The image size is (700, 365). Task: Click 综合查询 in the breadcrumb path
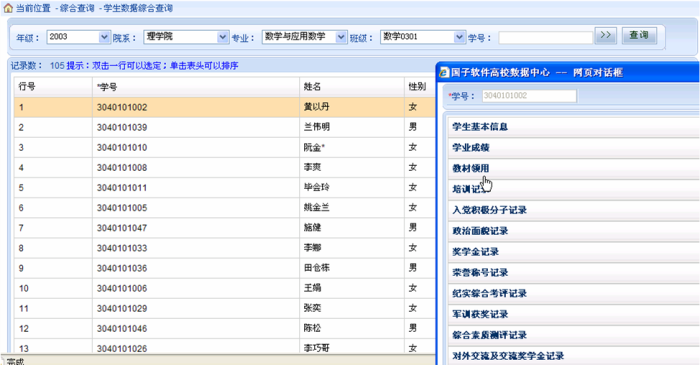pyautogui.click(x=77, y=8)
